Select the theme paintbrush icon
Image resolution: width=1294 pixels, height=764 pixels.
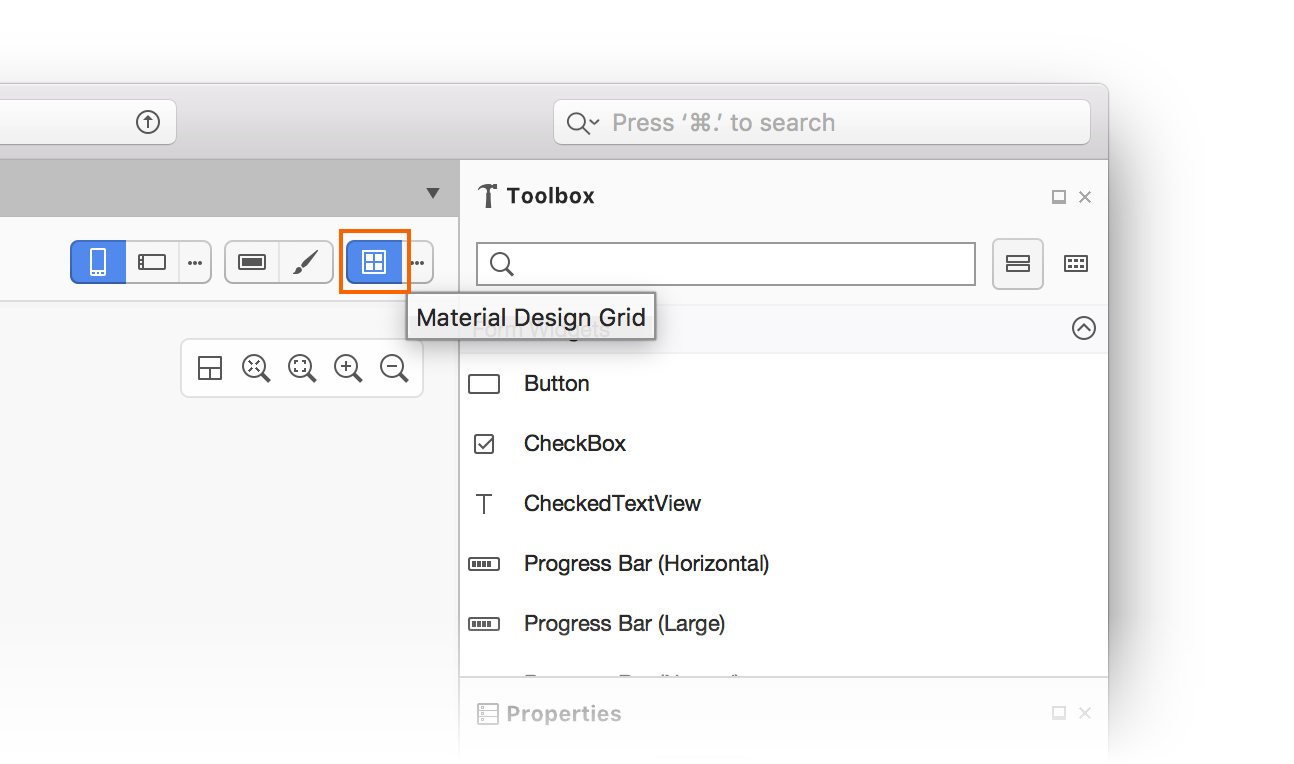pyautogui.click(x=306, y=262)
